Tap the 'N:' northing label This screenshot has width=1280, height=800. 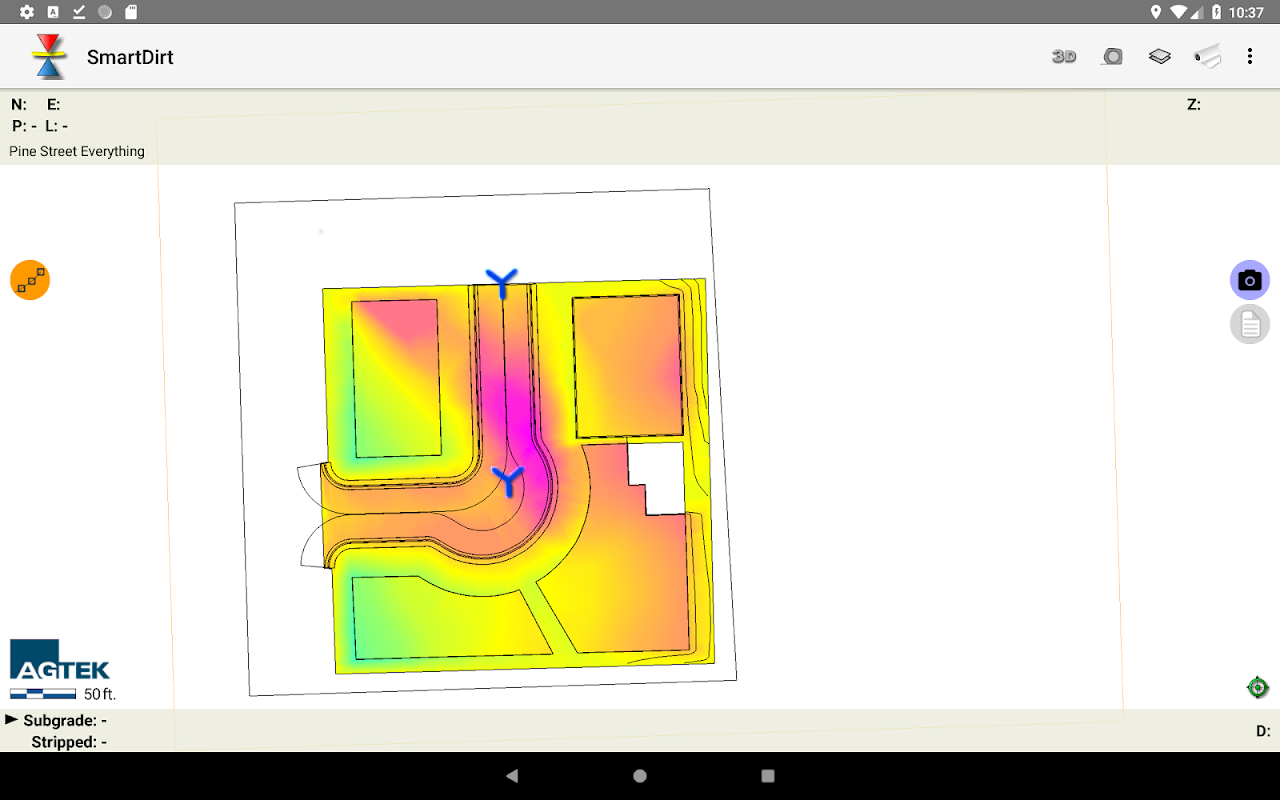pyautogui.click(x=19, y=104)
